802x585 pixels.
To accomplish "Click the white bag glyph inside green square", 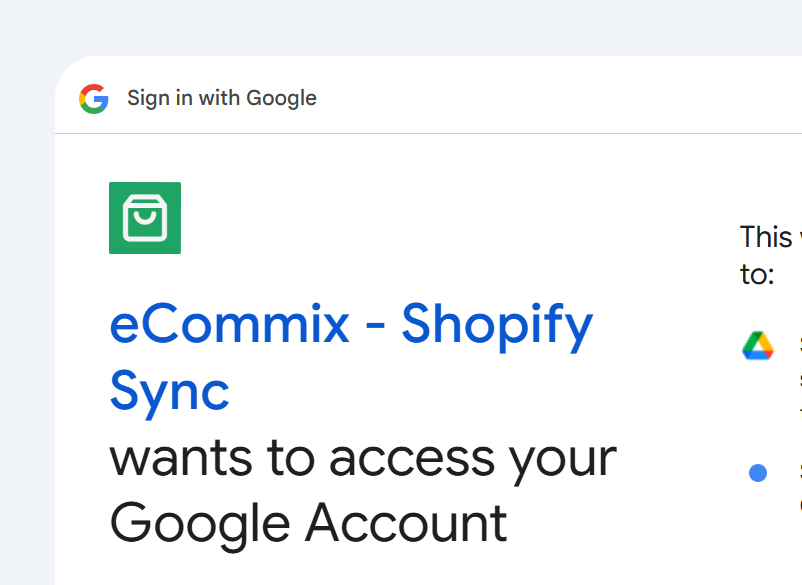I will (x=144, y=218).
